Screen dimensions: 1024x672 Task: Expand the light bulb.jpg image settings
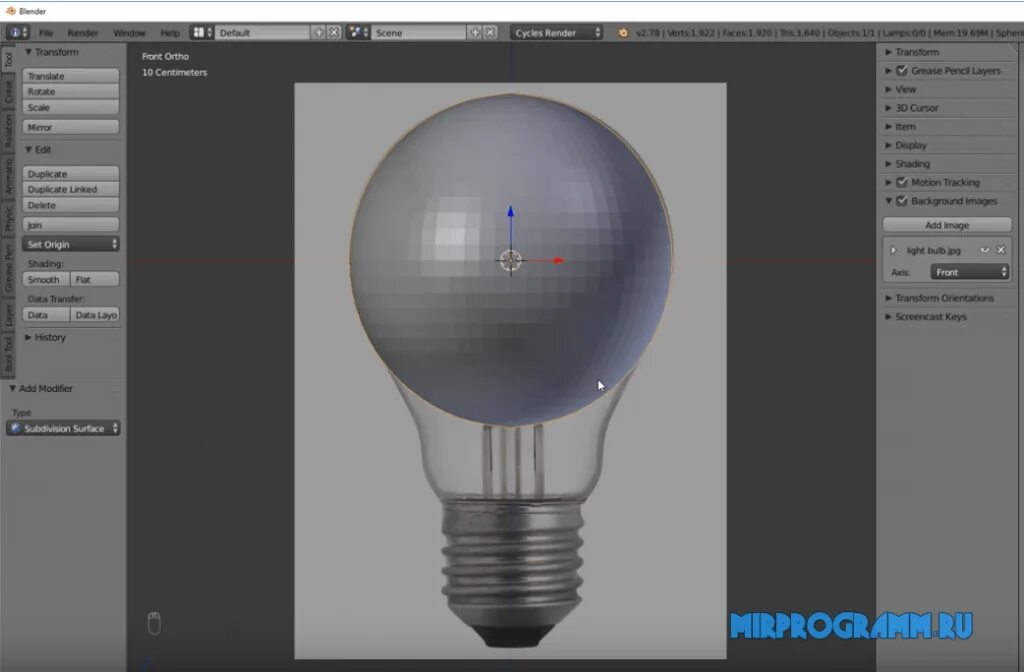pos(893,250)
